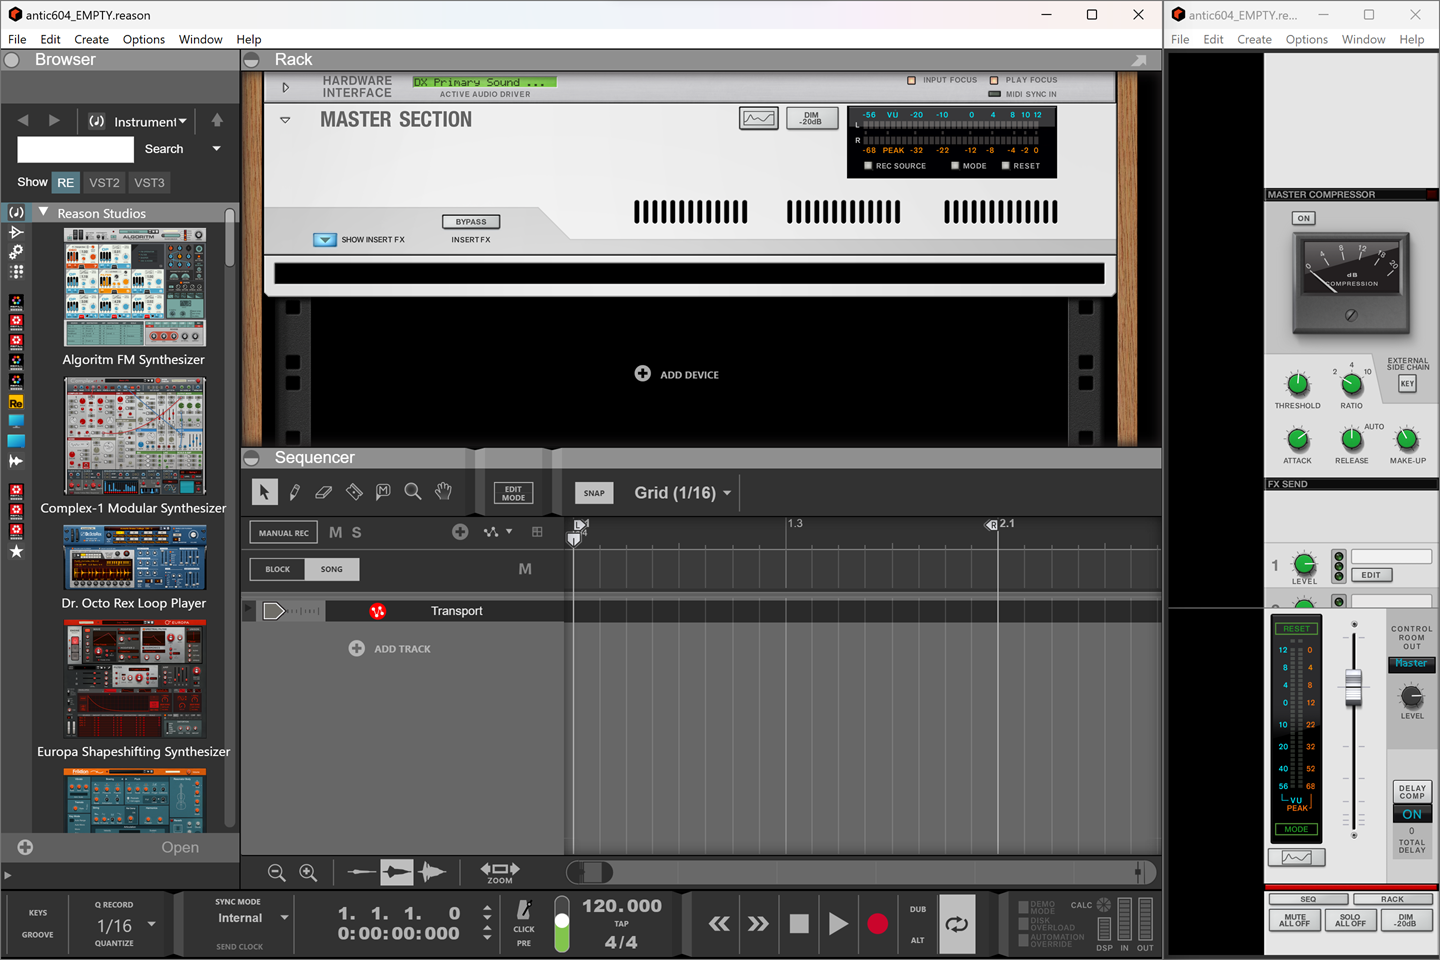Click the ADD DEVICE button in rack
The width and height of the screenshot is (1440, 960).
677,374
